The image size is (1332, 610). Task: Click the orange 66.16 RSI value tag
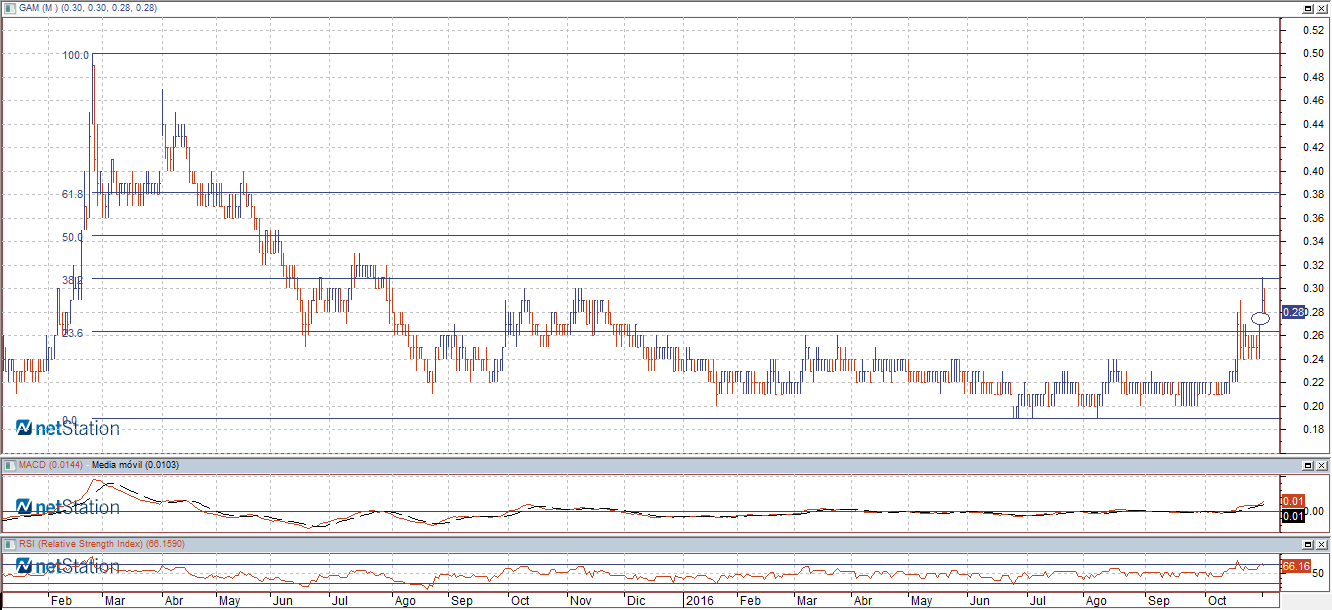pyautogui.click(x=1295, y=566)
